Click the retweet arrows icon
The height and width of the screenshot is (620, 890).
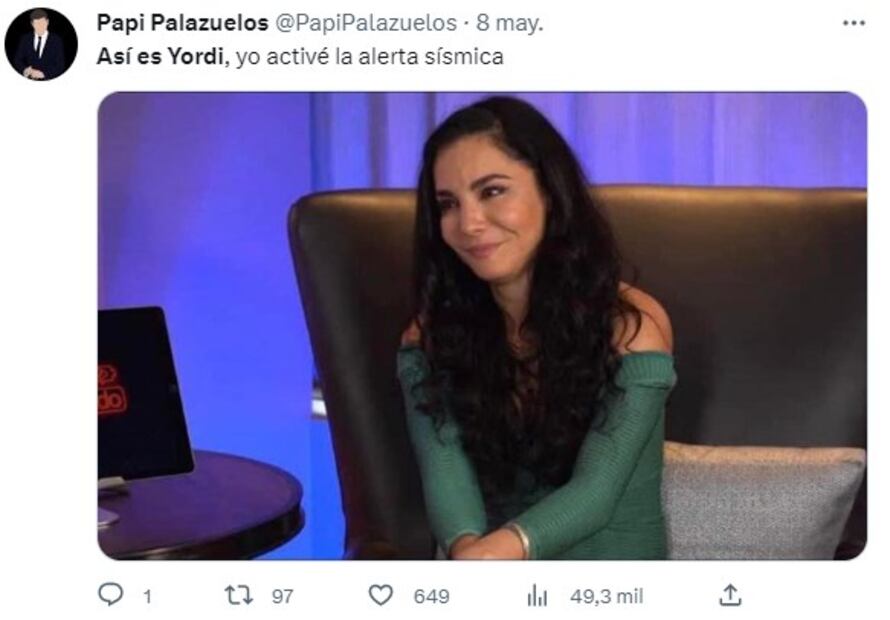pos(238,595)
